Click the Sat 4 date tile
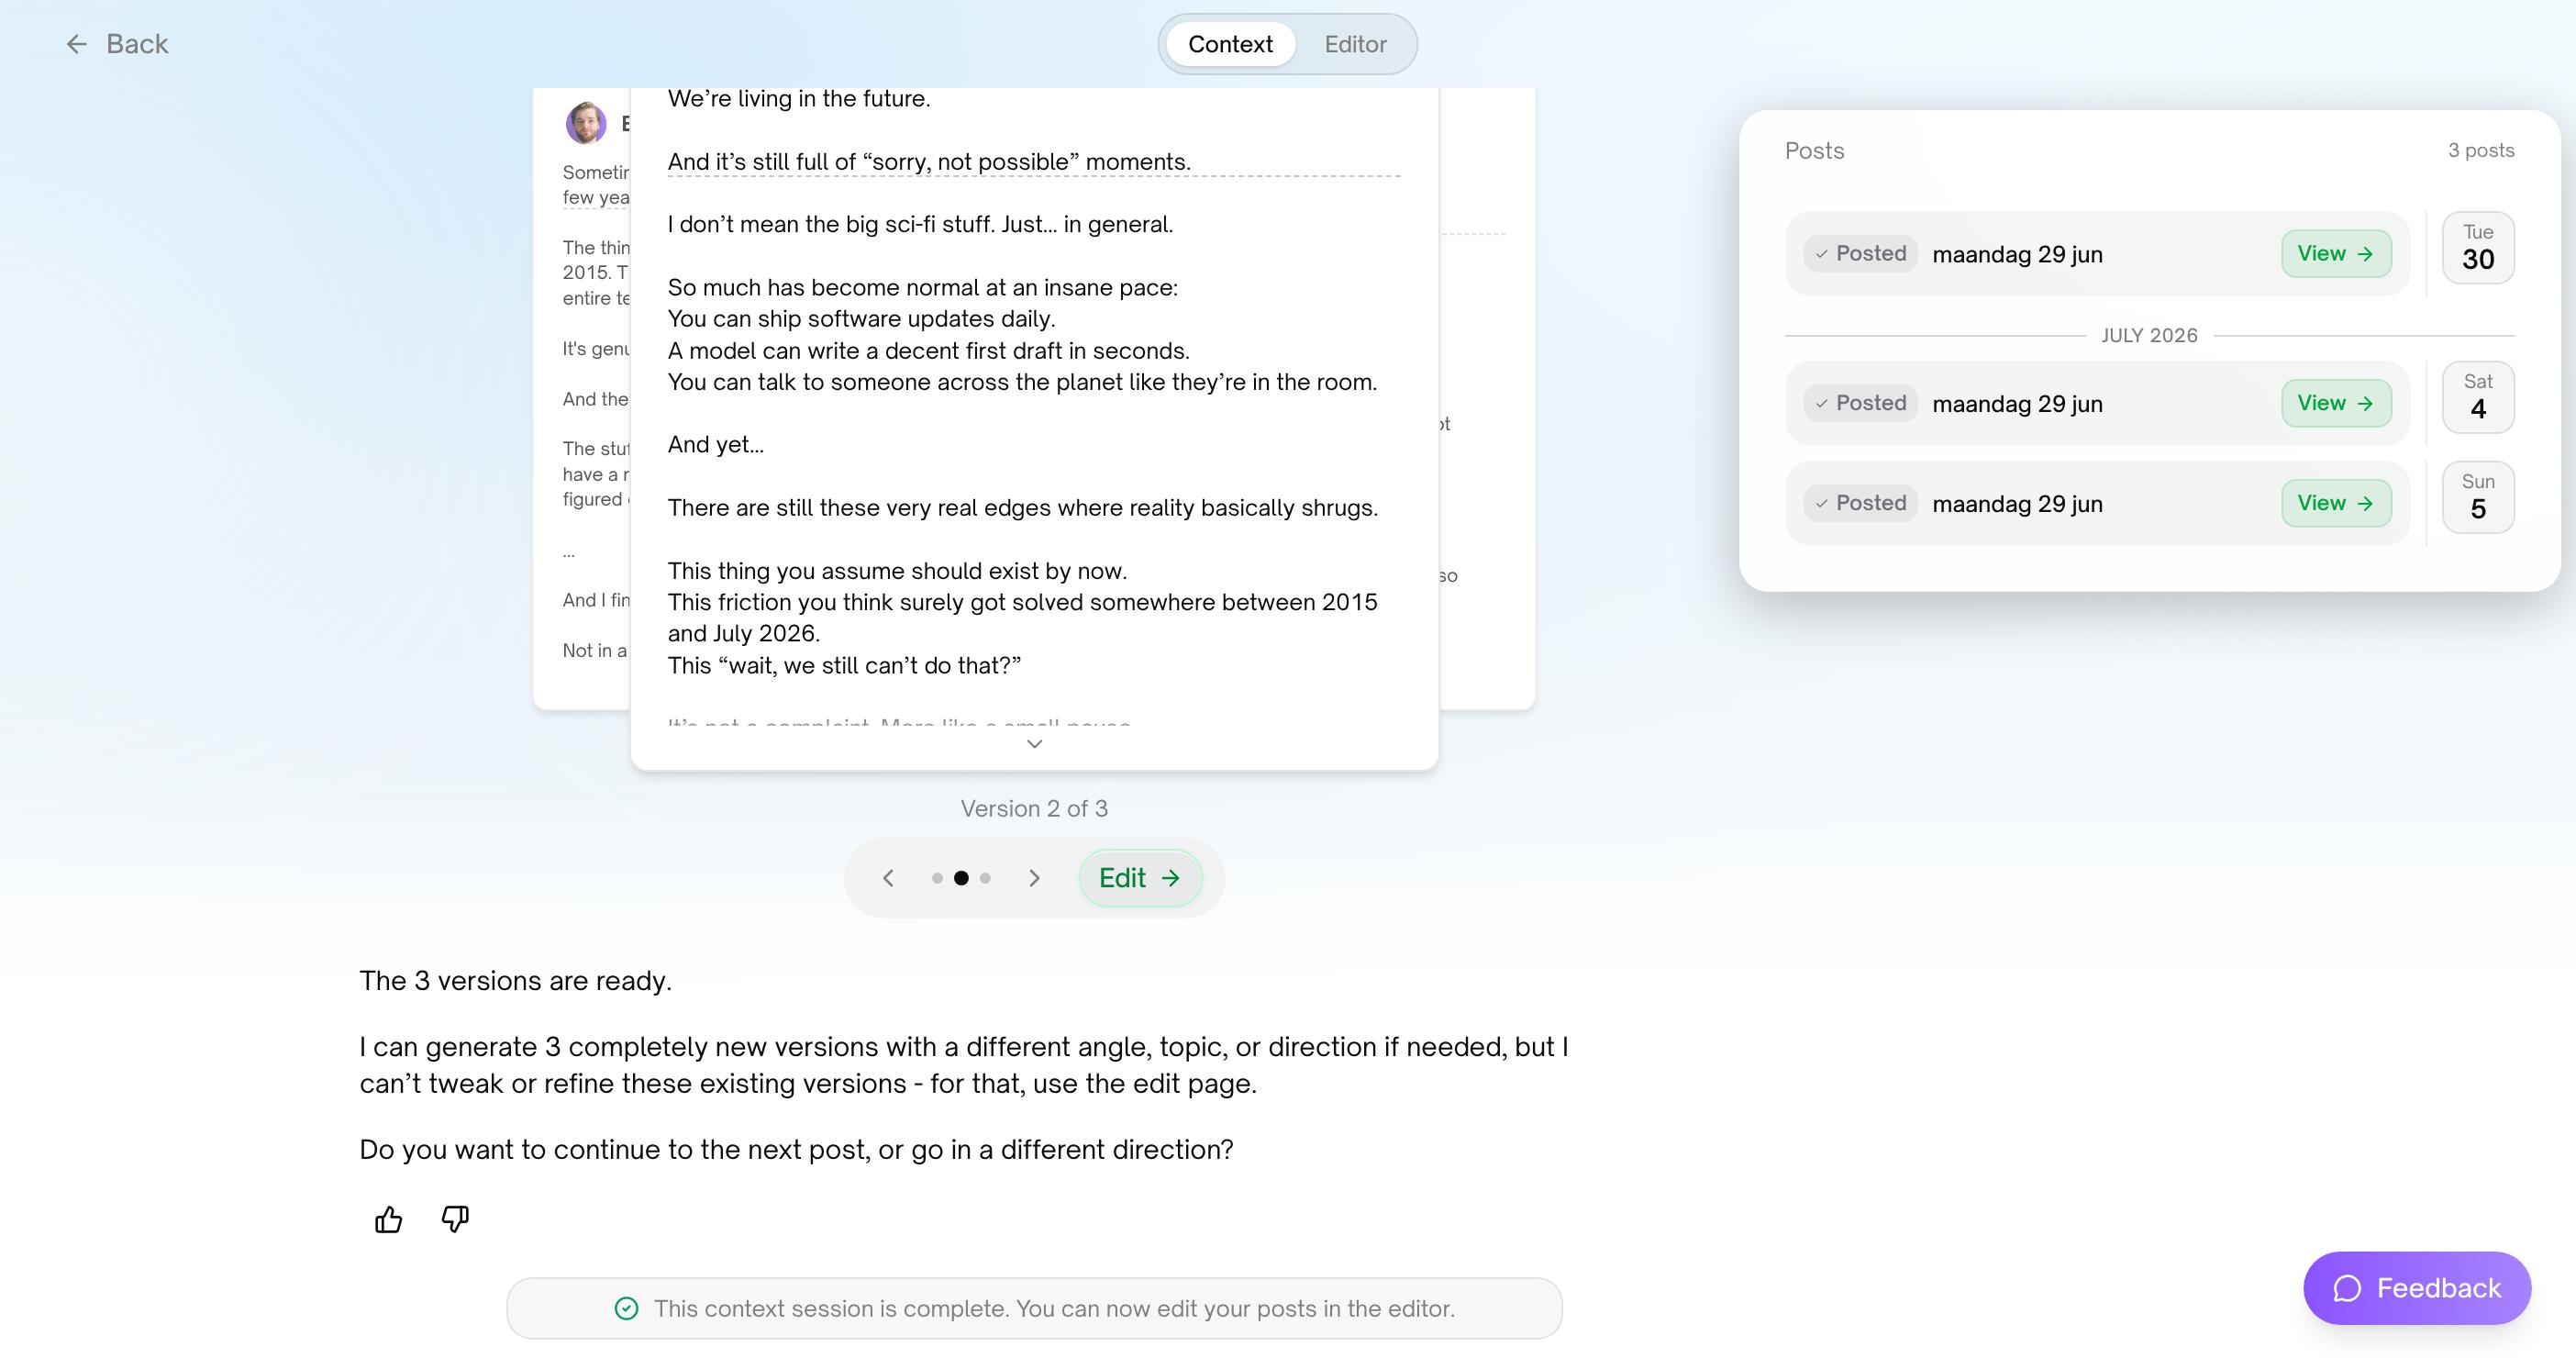The image size is (2576, 1369). (x=2478, y=397)
